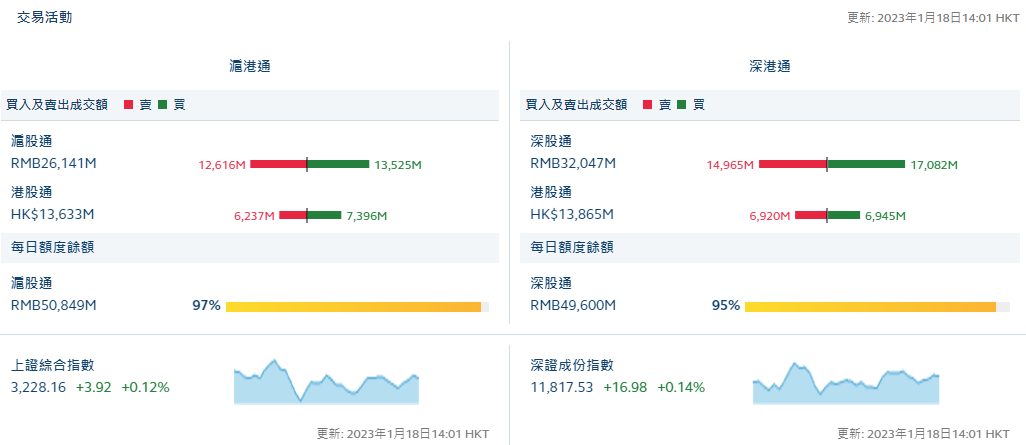Click the green buy legend swatch under 滬港通
Image resolution: width=1026 pixels, height=445 pixels.
pyautogui.click(x=162, y=104)
